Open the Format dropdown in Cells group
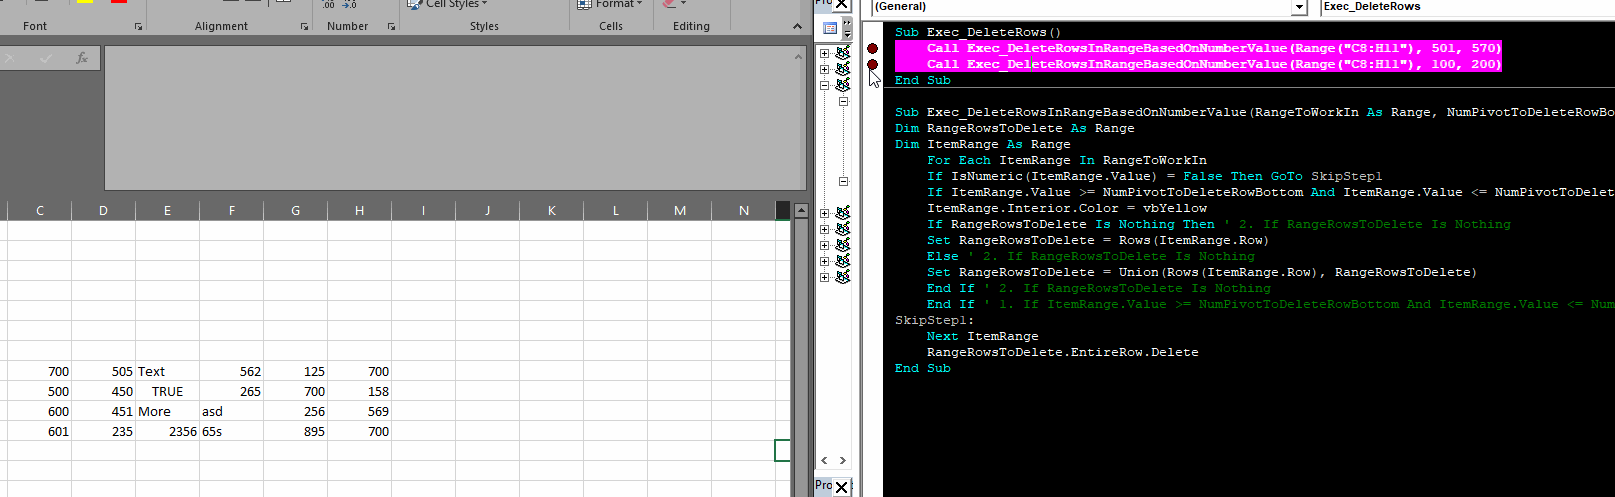Screen dimensions: 1615x497 [610, 4]
